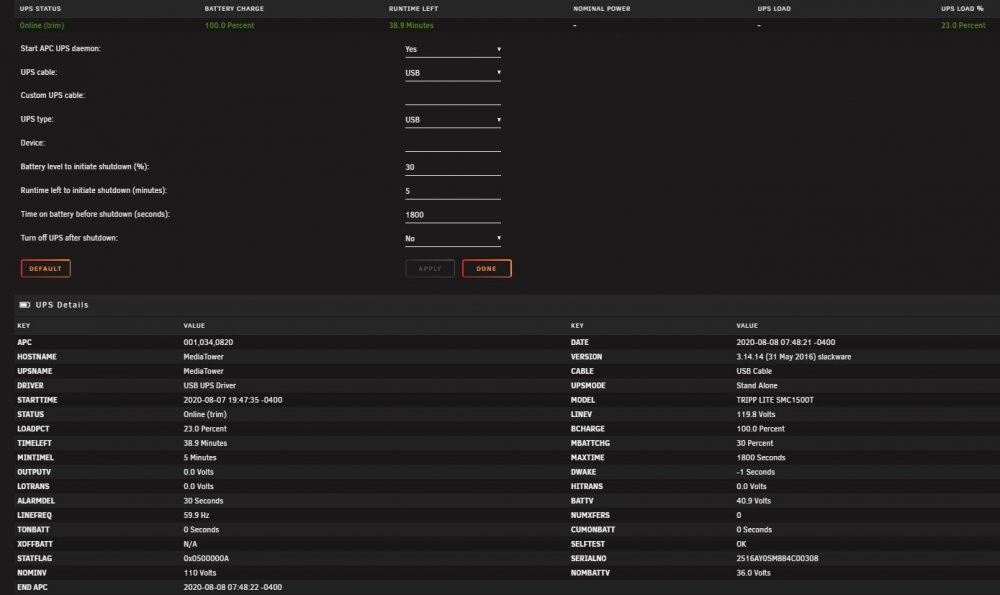
Task: Click the battery icon beside UPS Details
Action: [25, 305]
